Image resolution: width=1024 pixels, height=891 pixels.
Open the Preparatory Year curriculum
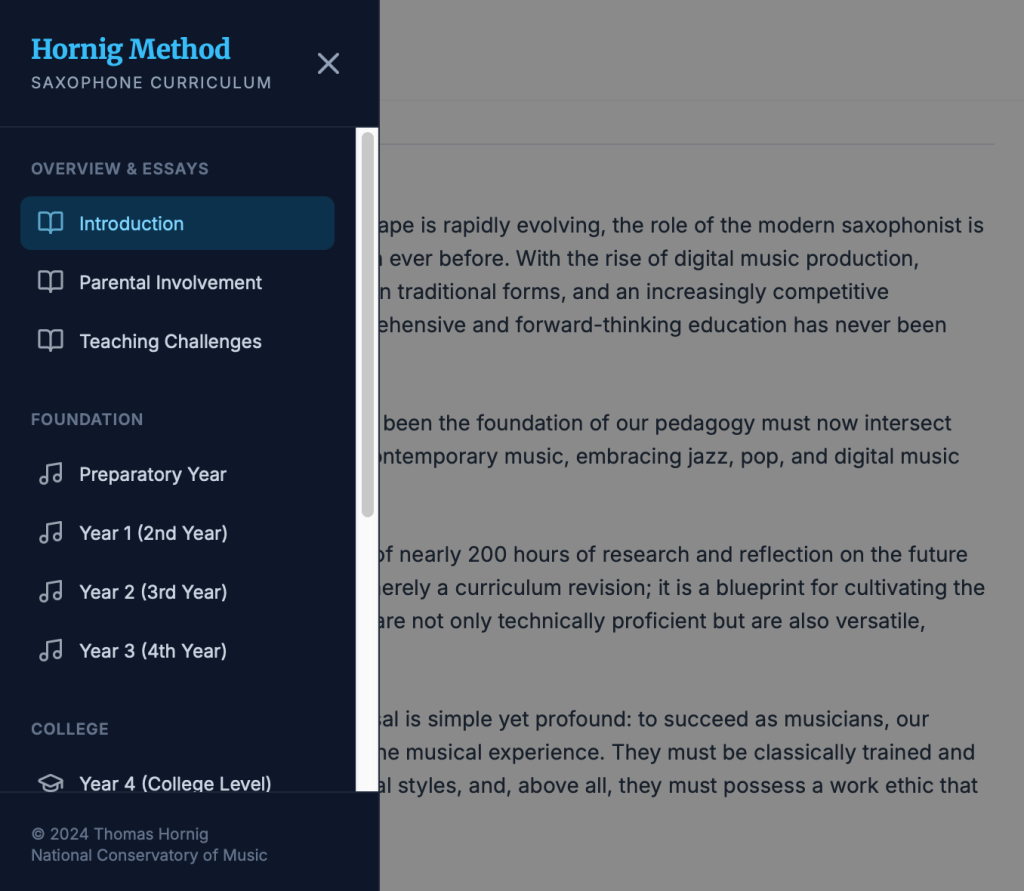(153, 474)
